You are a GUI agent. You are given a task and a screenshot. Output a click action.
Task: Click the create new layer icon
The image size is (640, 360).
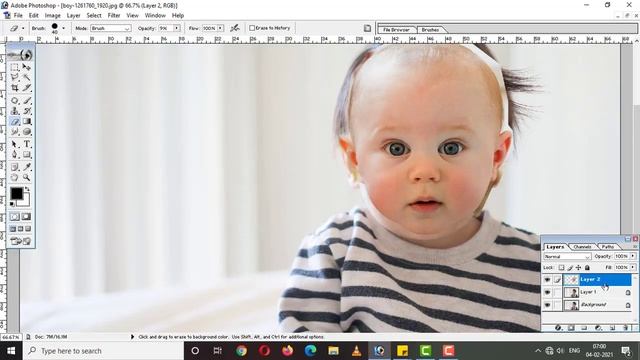pos(612,328)
